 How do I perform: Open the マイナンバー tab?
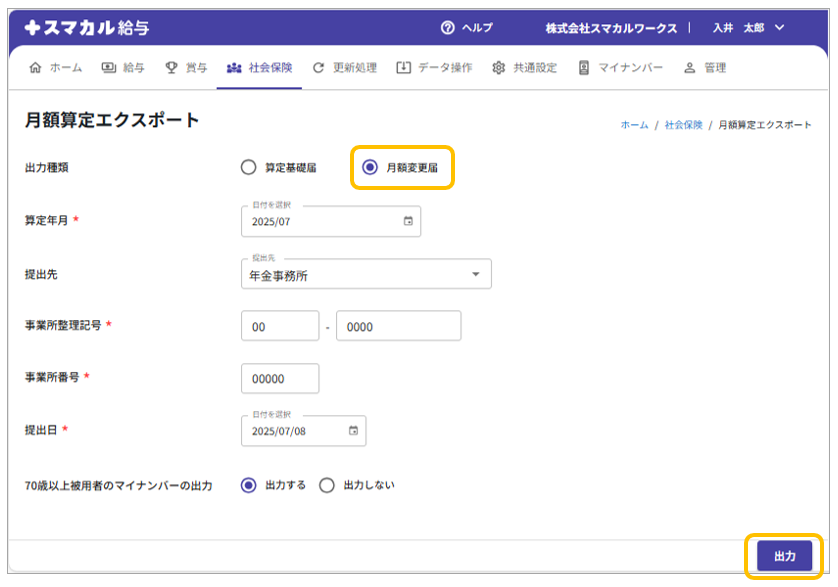619,68
